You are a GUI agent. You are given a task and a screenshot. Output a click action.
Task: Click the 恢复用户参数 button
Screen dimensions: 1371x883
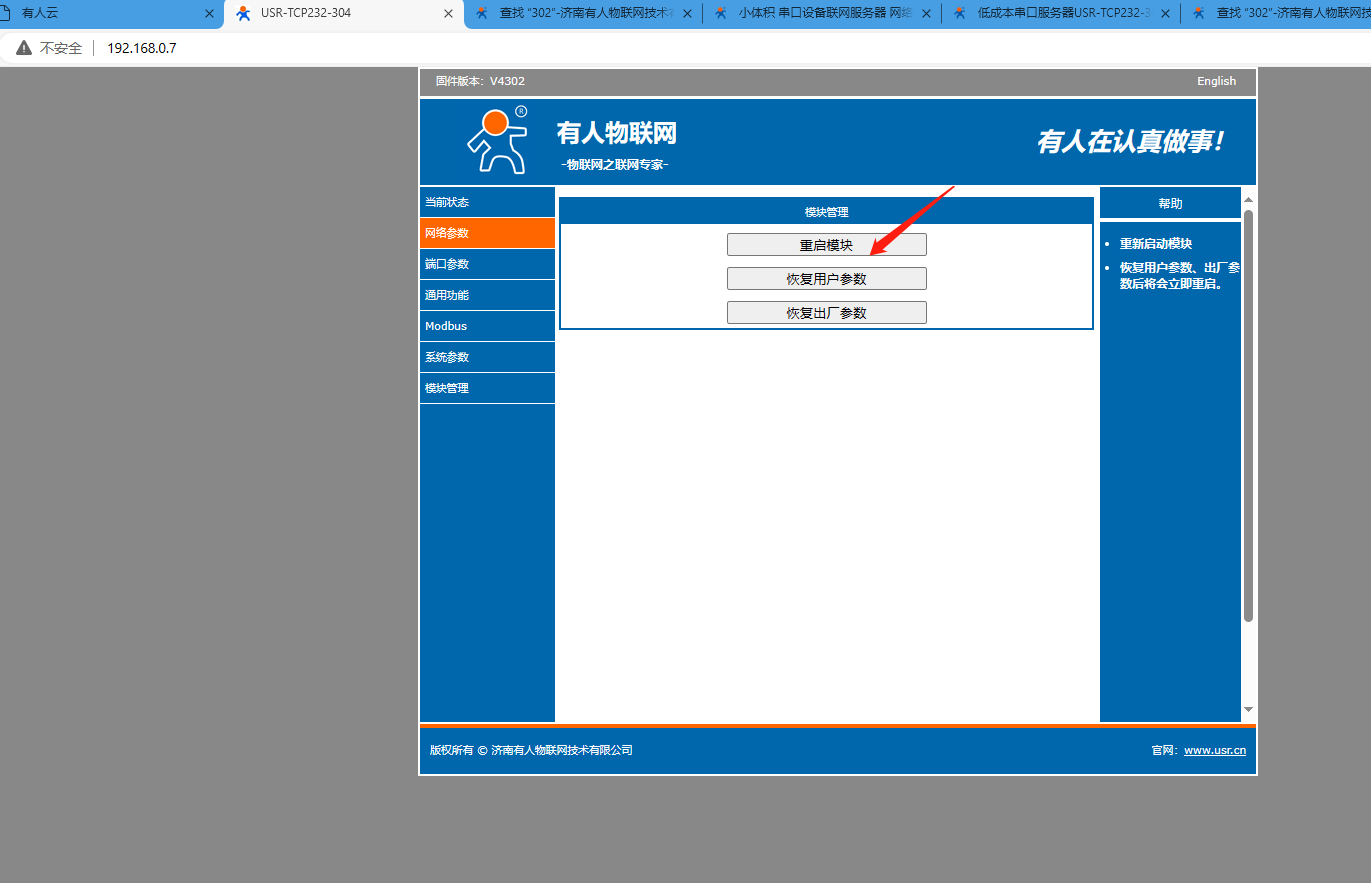[827, 279]
